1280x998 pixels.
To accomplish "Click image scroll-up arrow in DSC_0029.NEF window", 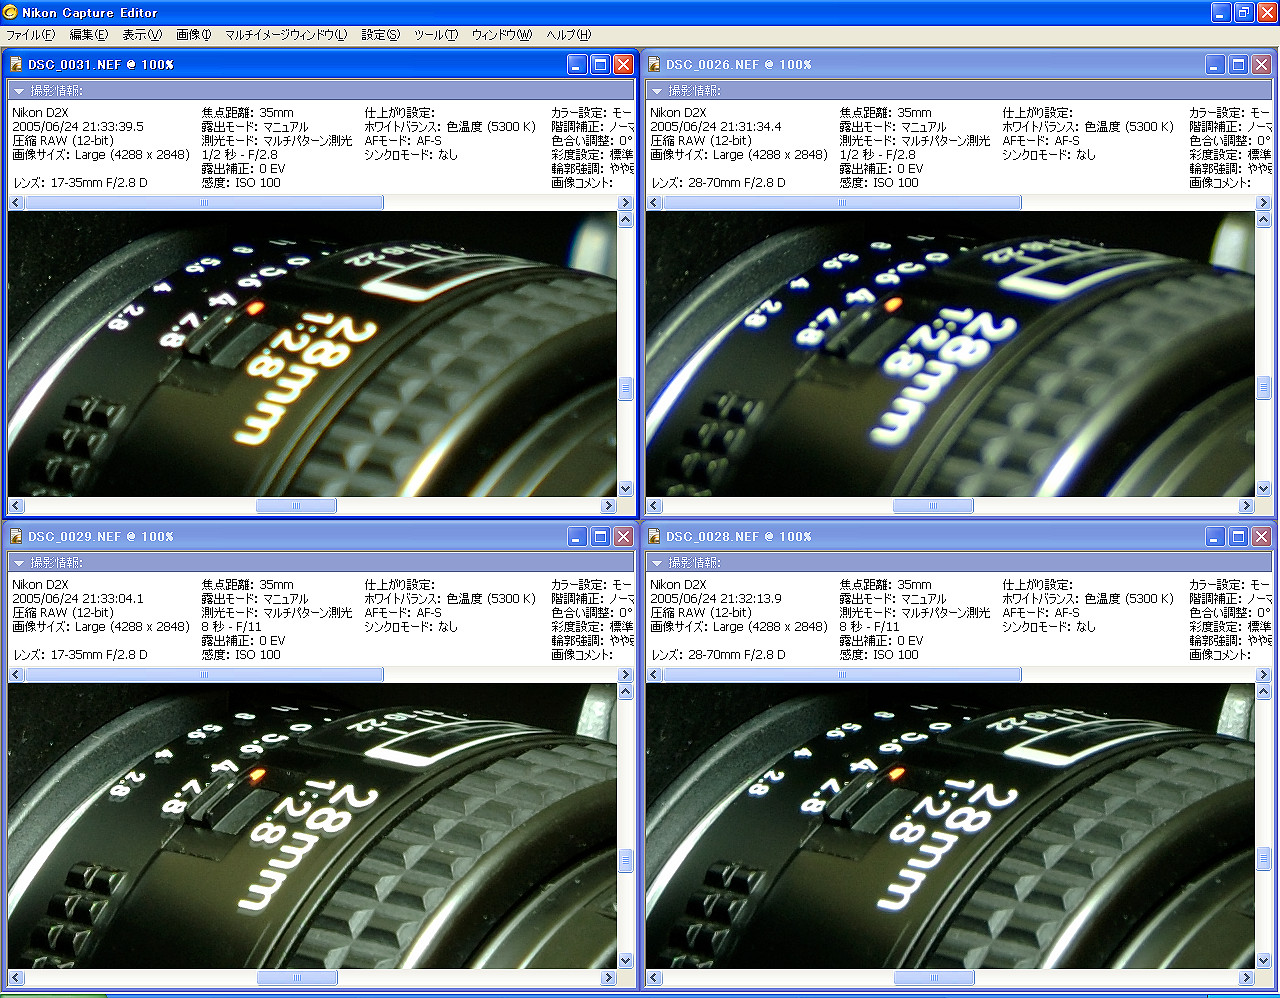I will tap(626, 692).
